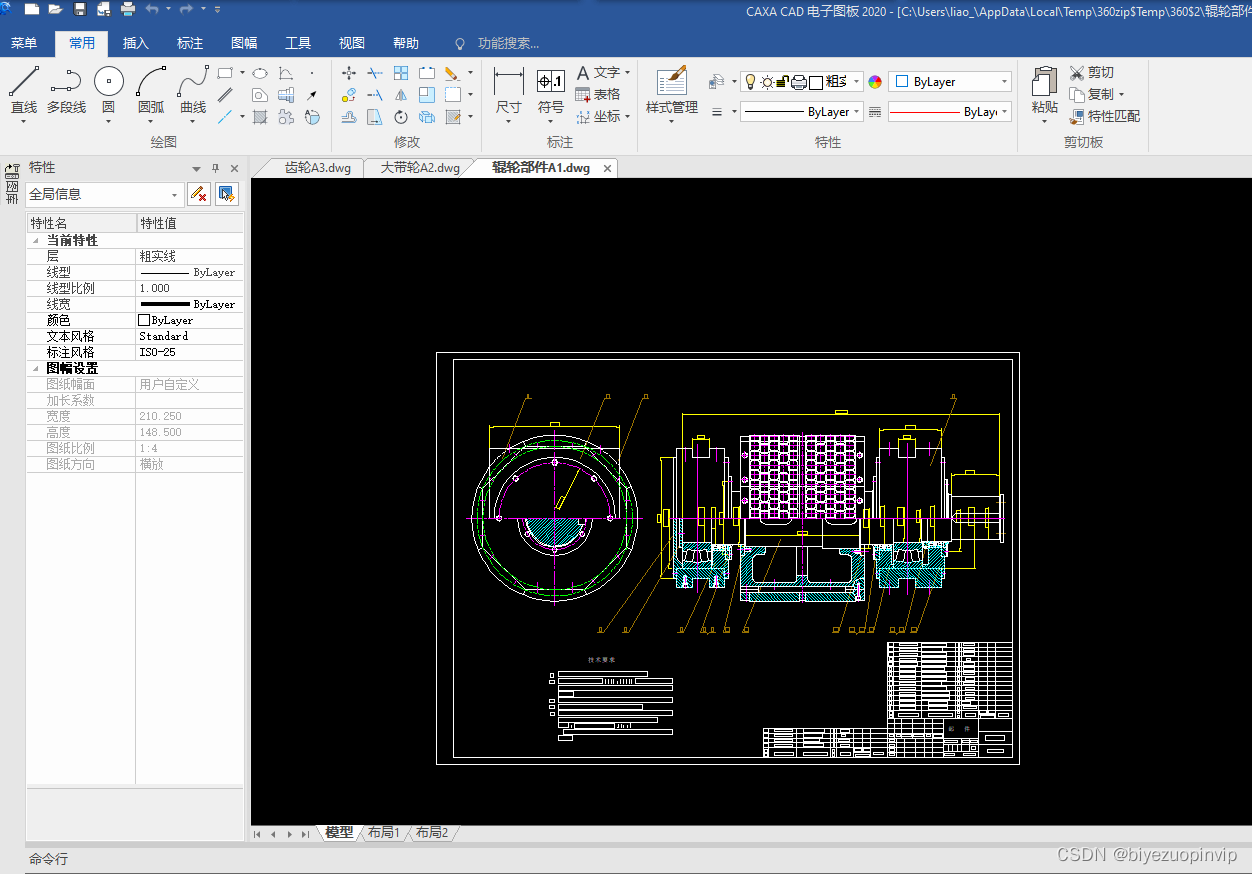Open the 特性 panel options arrow
The image size is (1252, 874).
pos(196,168)
